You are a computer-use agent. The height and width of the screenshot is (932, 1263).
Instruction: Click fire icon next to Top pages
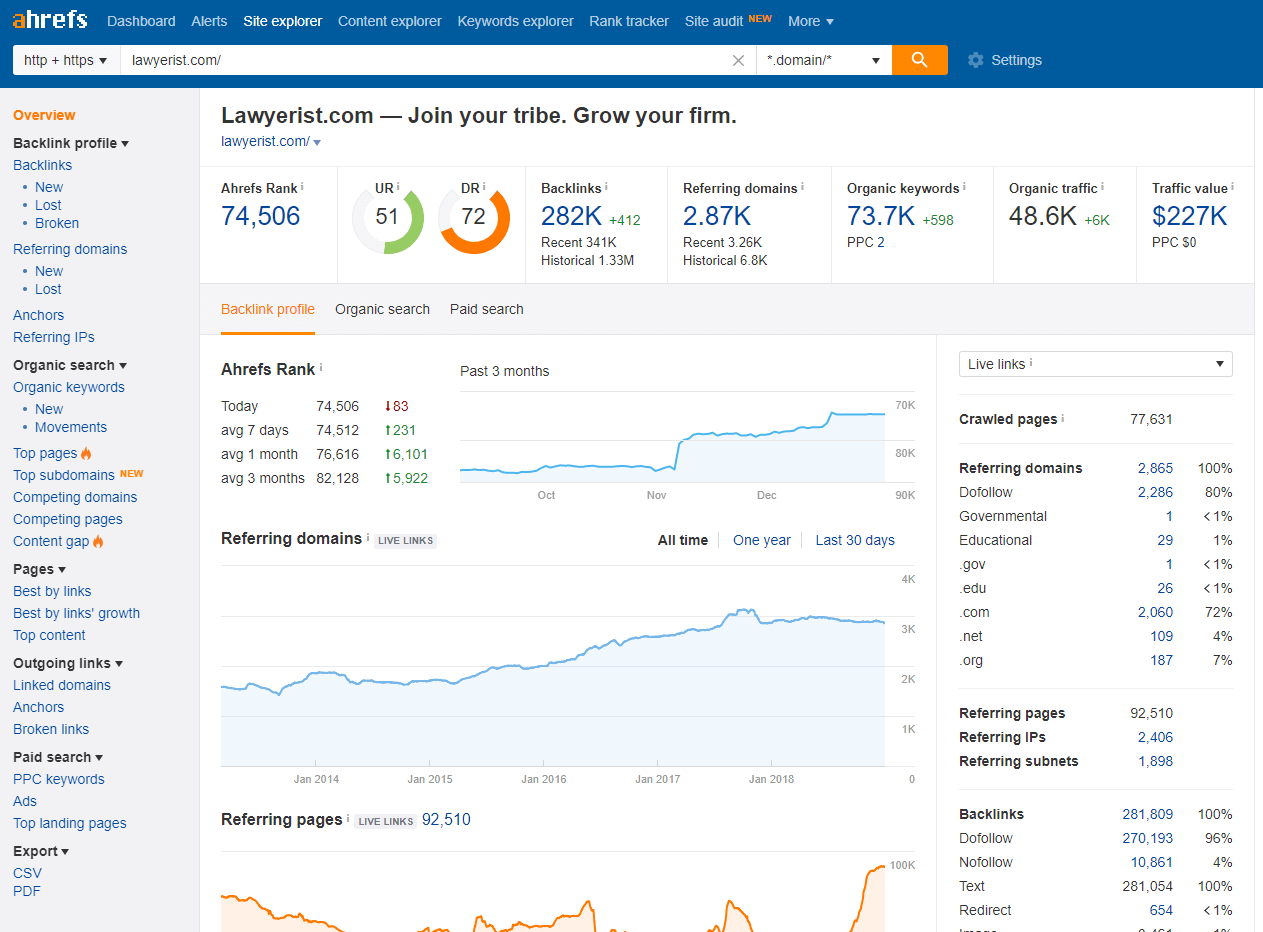[x=86, y=453]
